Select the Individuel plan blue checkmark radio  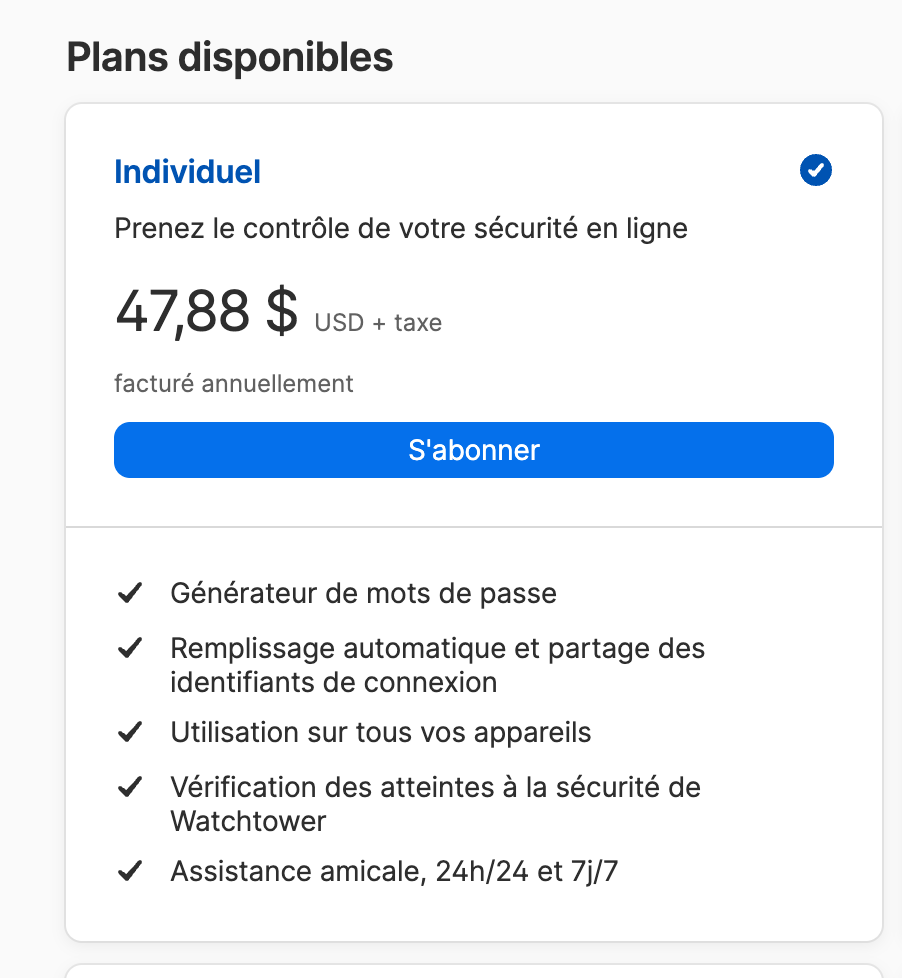[x=816, y=171]
